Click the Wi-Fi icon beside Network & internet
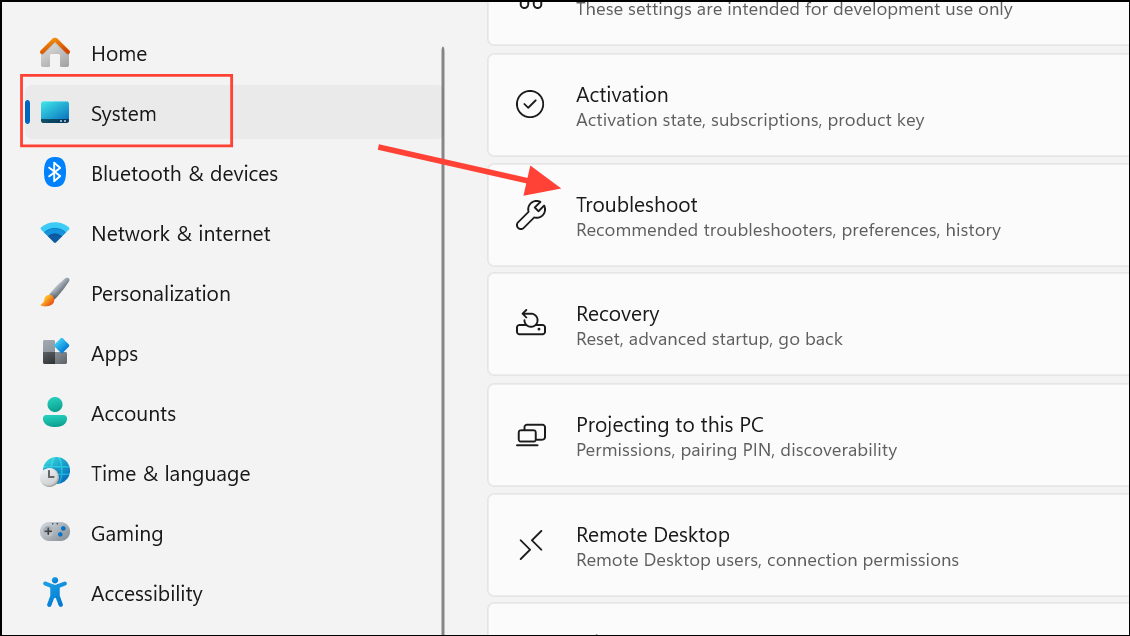The height and width of the screenshot is (636, 1130). pos(54,233)
